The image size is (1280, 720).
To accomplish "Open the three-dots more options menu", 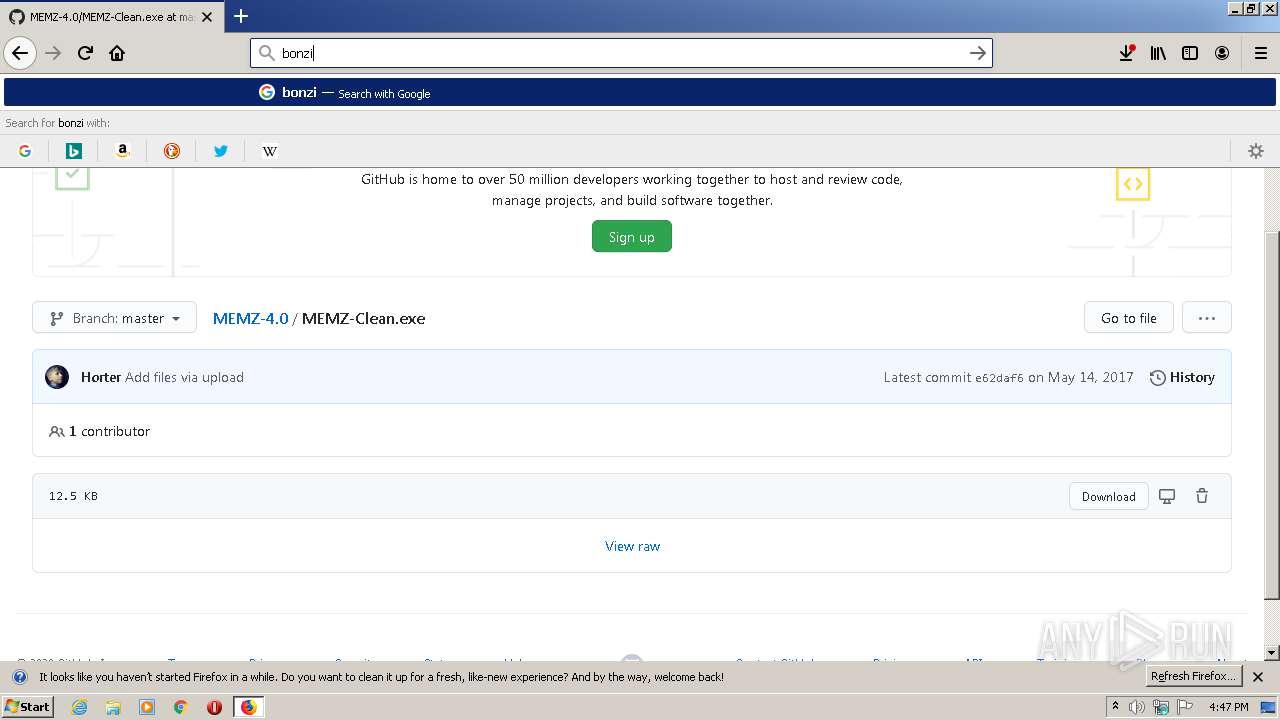I will [x=1207, y=318].
